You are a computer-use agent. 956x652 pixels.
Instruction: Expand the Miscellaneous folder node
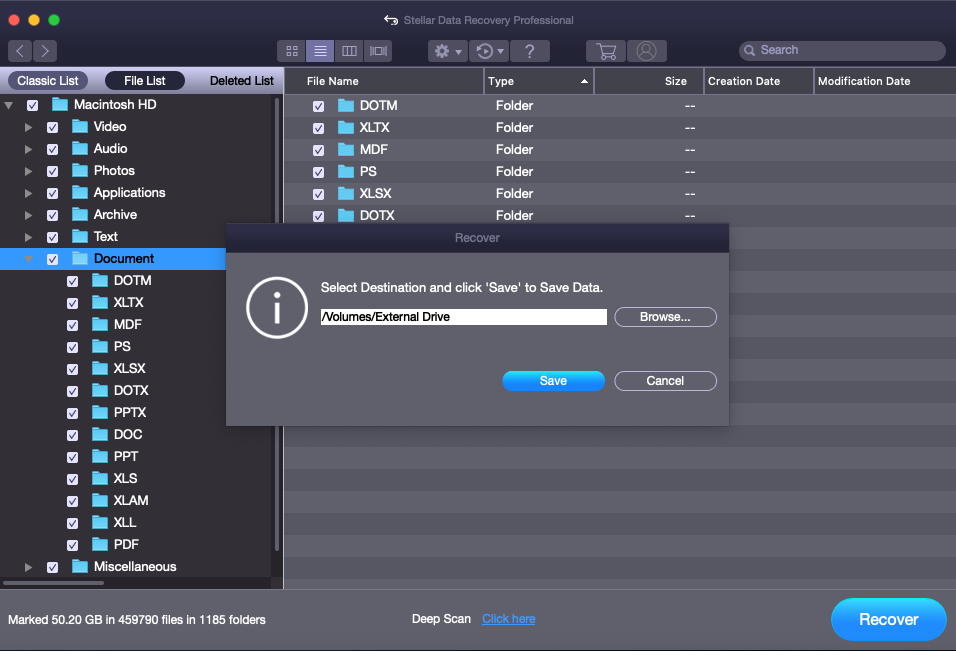pyautogui.click(x=28, y=567)
